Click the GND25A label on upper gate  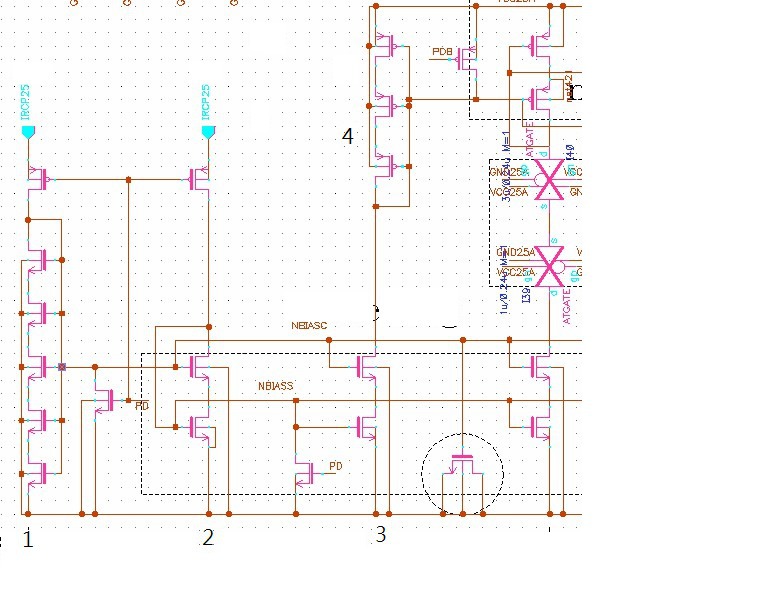click(x=509, y=172)
